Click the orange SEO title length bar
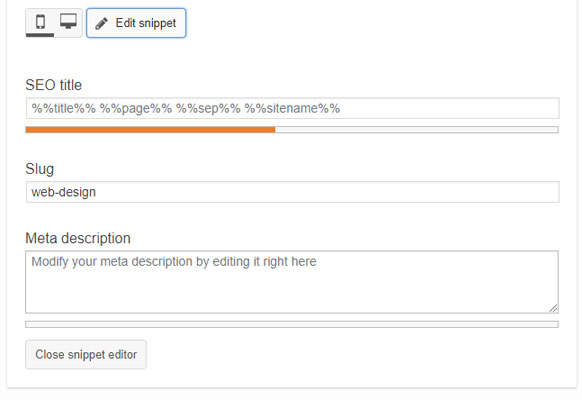Image resolution: width=582 pixels, height=400 pixels. [x=150, y=129]
